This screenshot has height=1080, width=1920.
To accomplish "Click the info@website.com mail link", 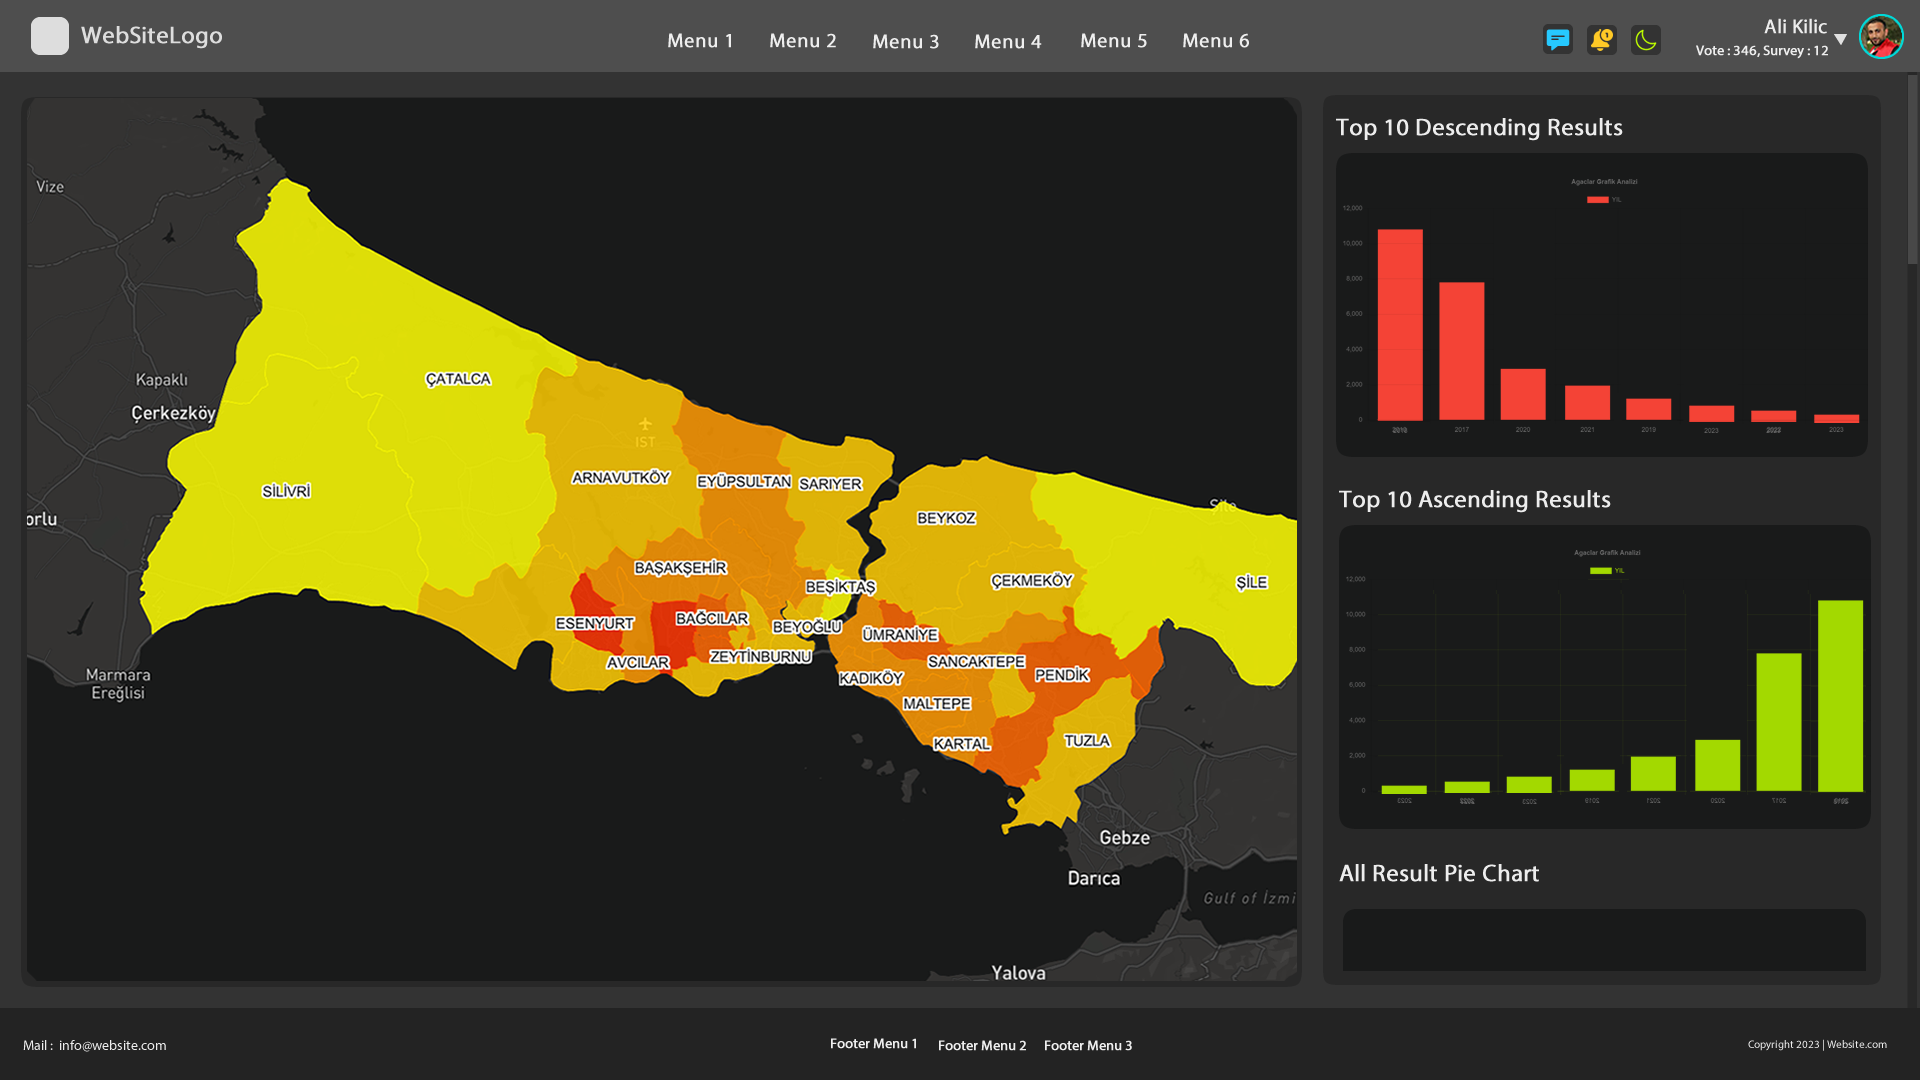I will (x=113, y=1046).
